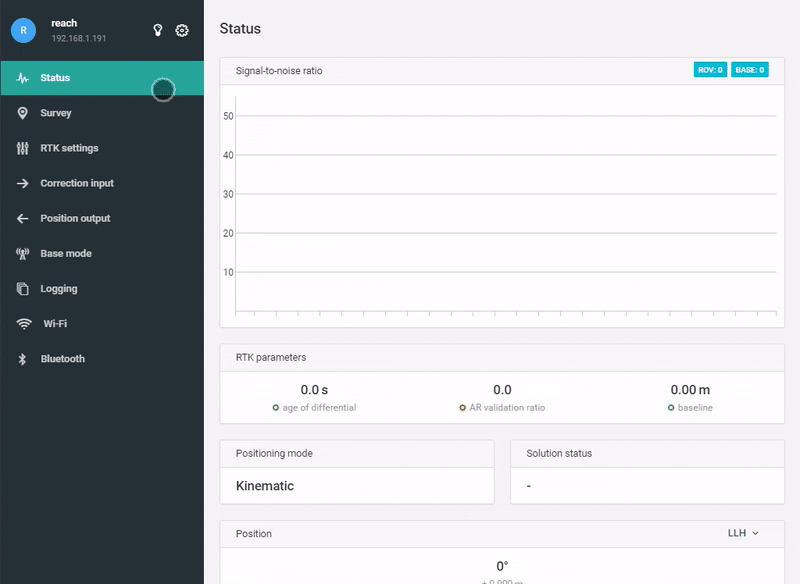Click the device IP 192.168.1.191
The image size is (800, 584).
point(79,38)
